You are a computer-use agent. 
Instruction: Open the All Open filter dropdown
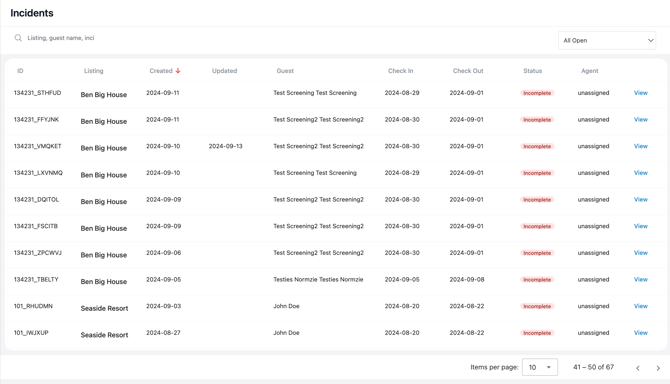click(607, 41)
